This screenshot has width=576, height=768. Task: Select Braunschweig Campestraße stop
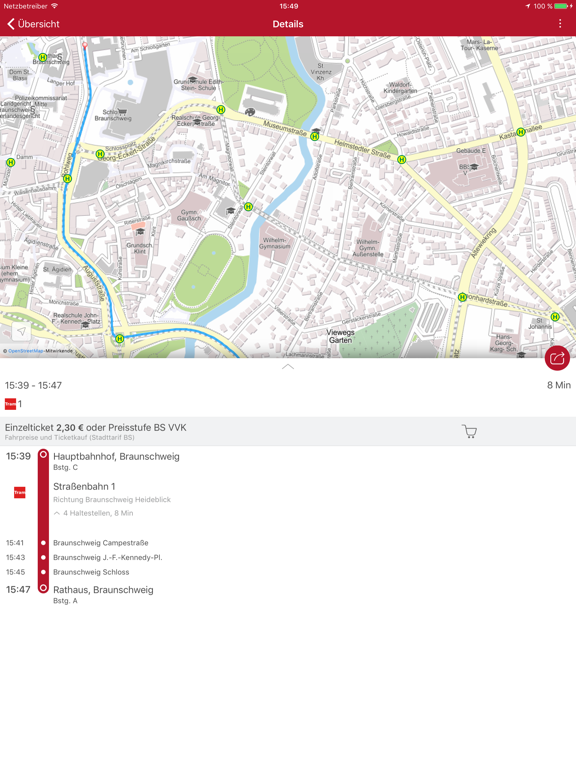(100, 543)
